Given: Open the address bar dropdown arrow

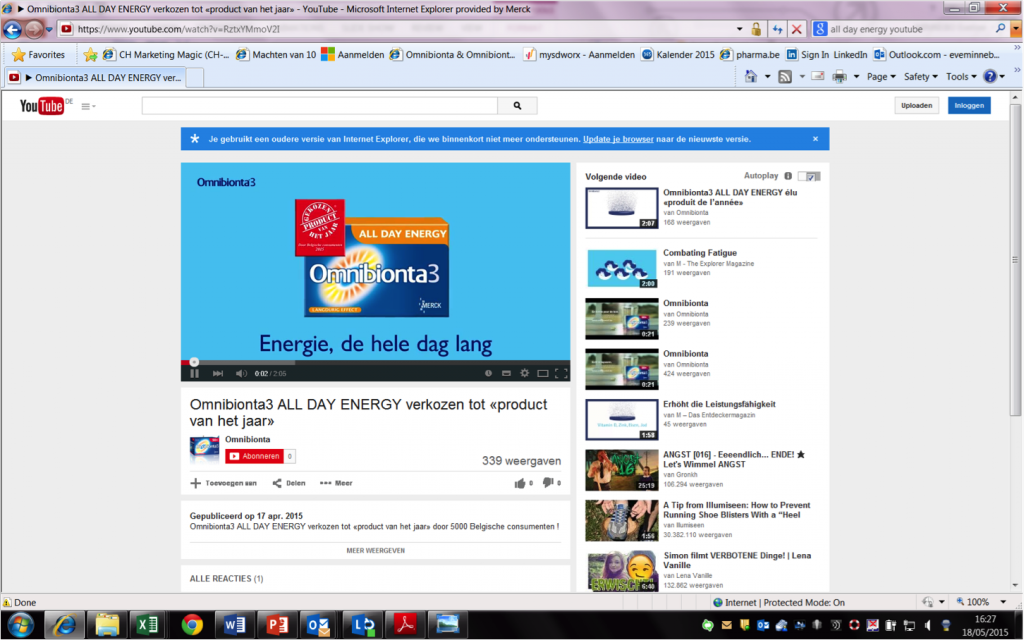Looking at the screenshot, I should (x=739, y=29).
